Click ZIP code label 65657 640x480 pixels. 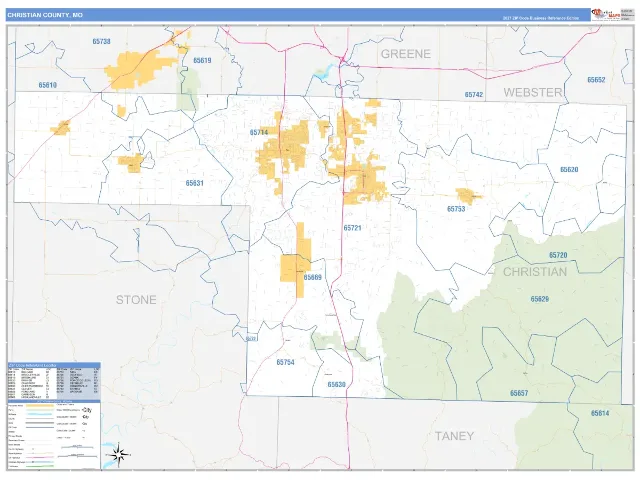[x=519, y=393]
